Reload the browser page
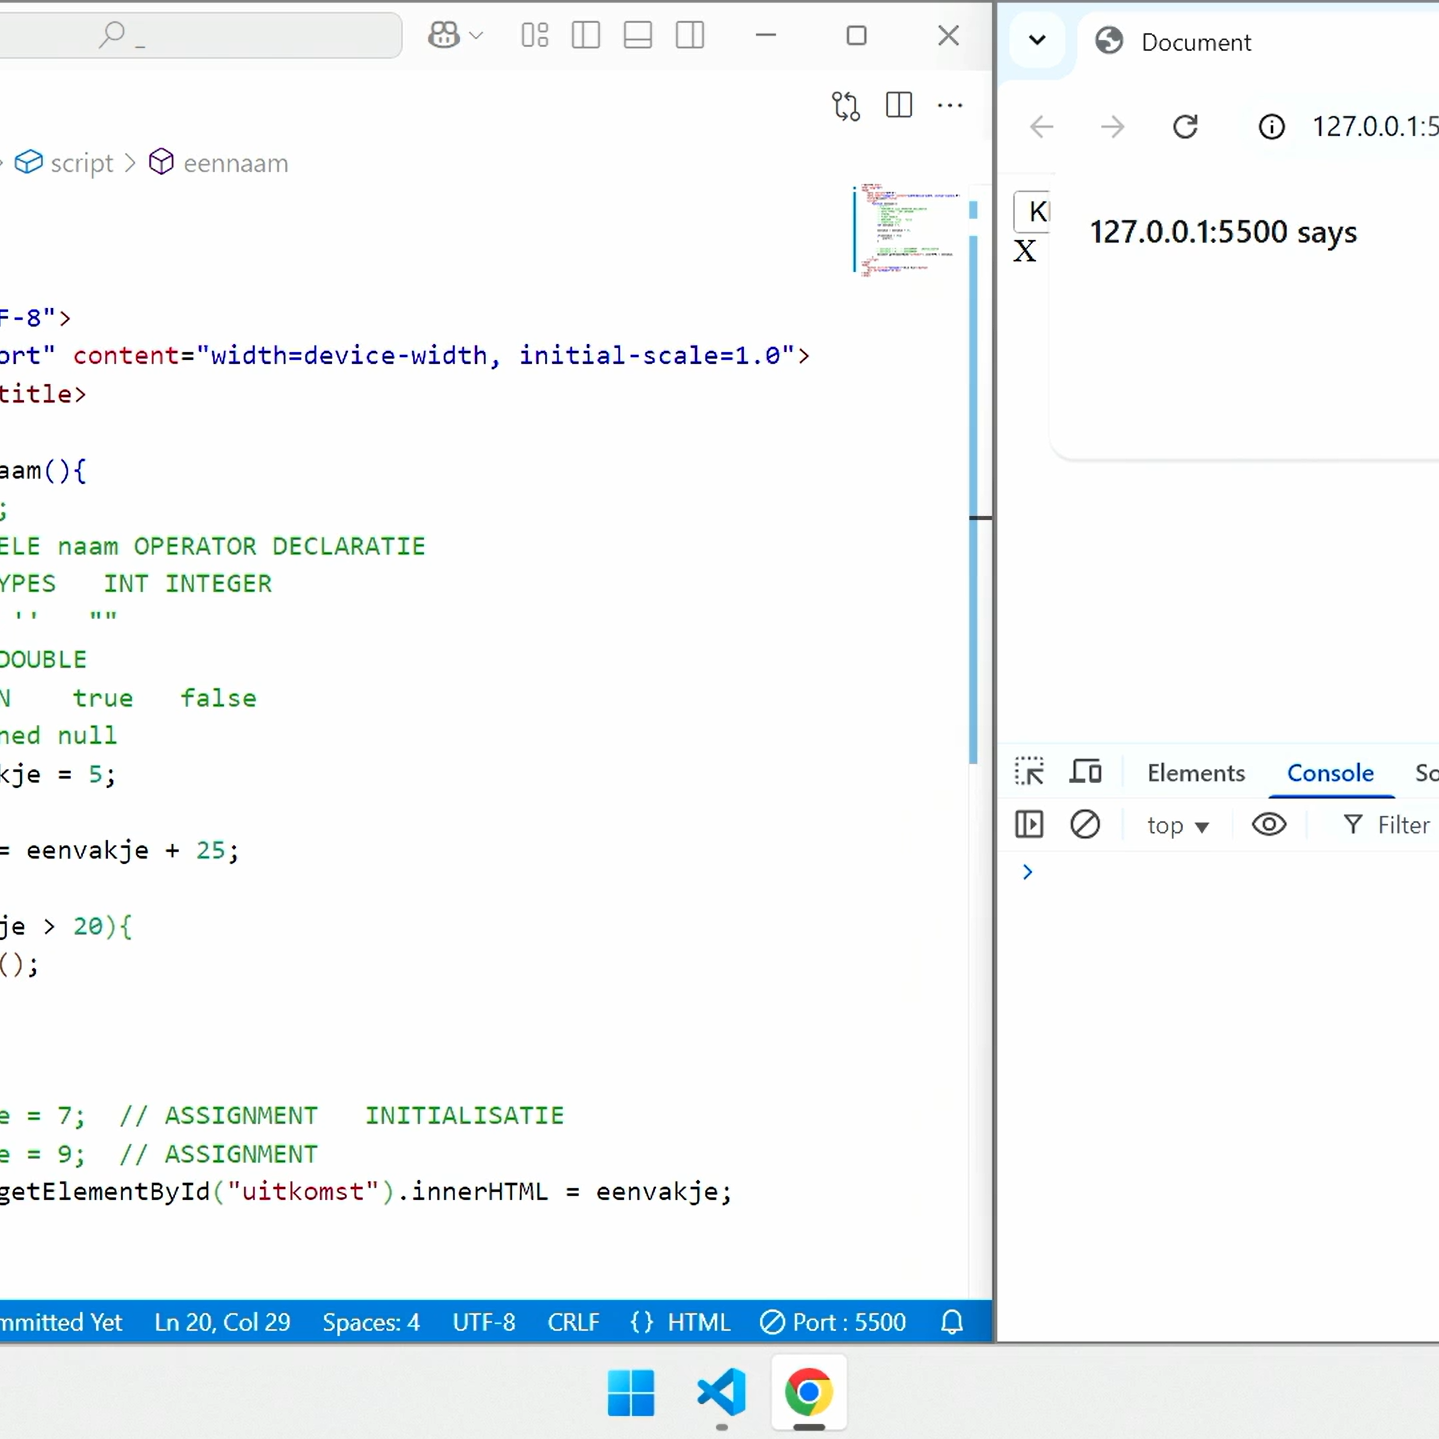The width and height of the screenshot is (1439, 1439). (1185, 127)
